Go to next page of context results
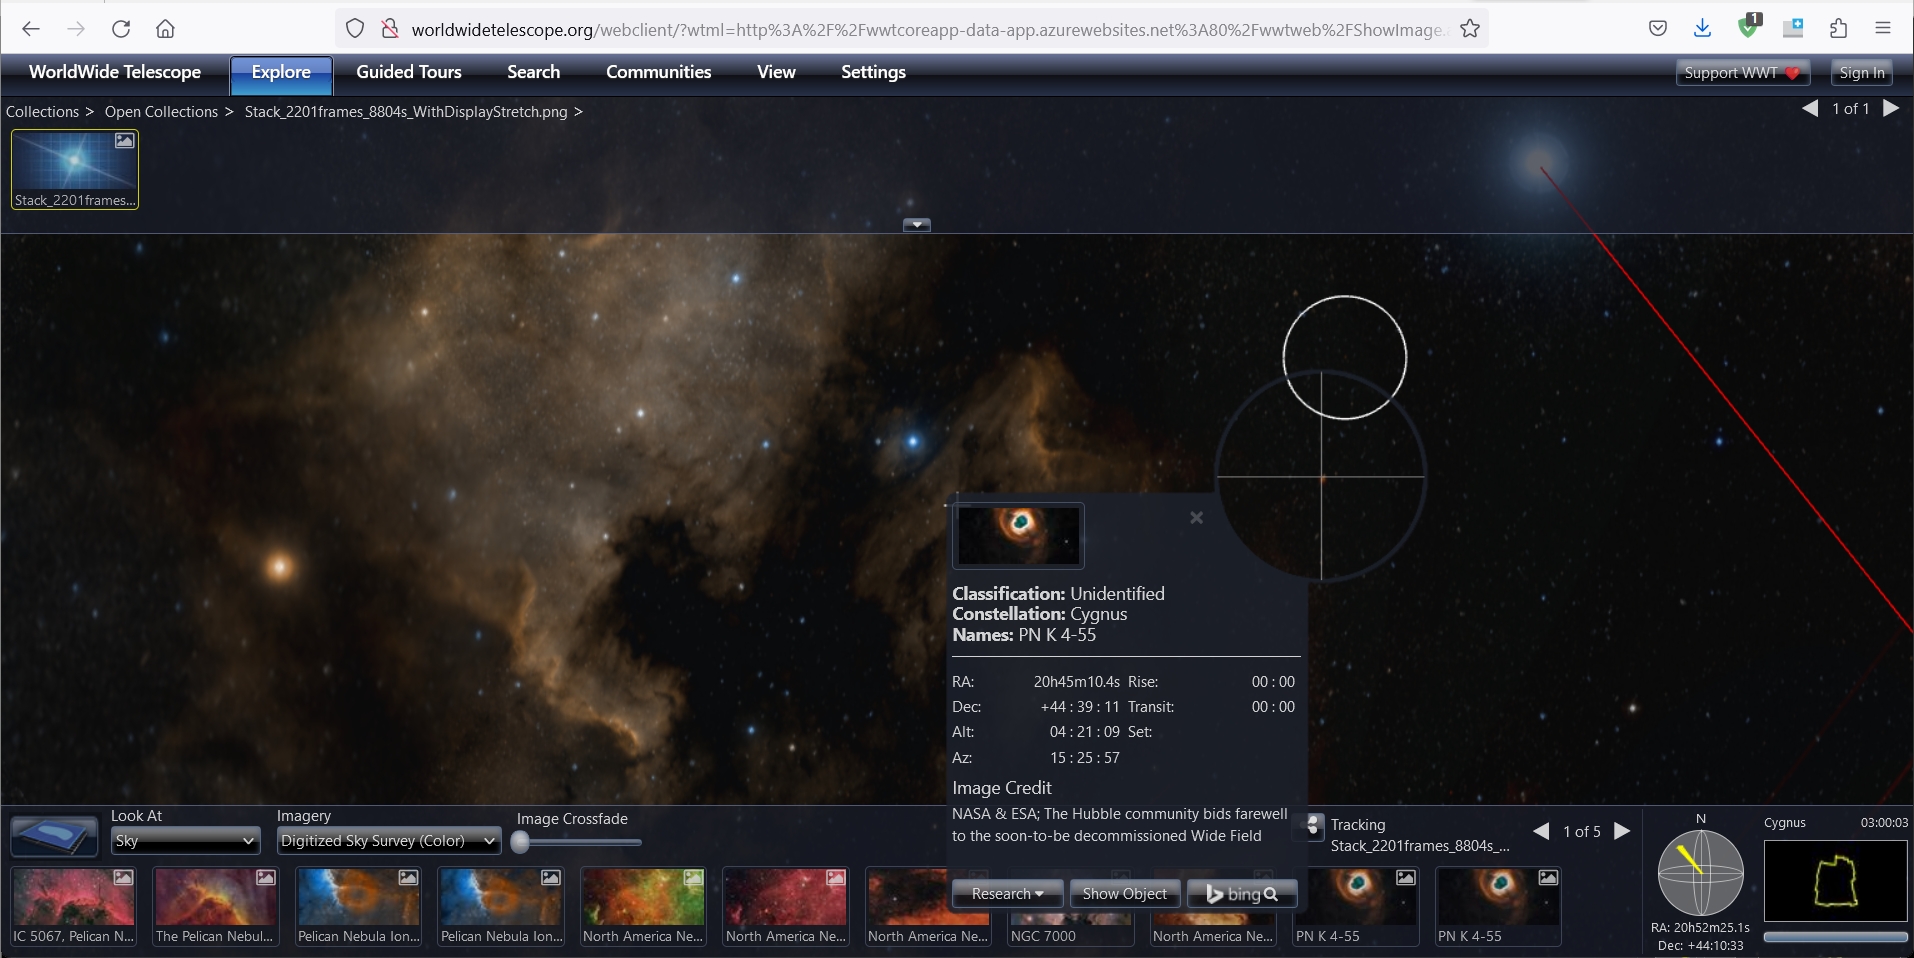Image resolution: width=1914 pixels, height=958 pixels. point(1622,831)
